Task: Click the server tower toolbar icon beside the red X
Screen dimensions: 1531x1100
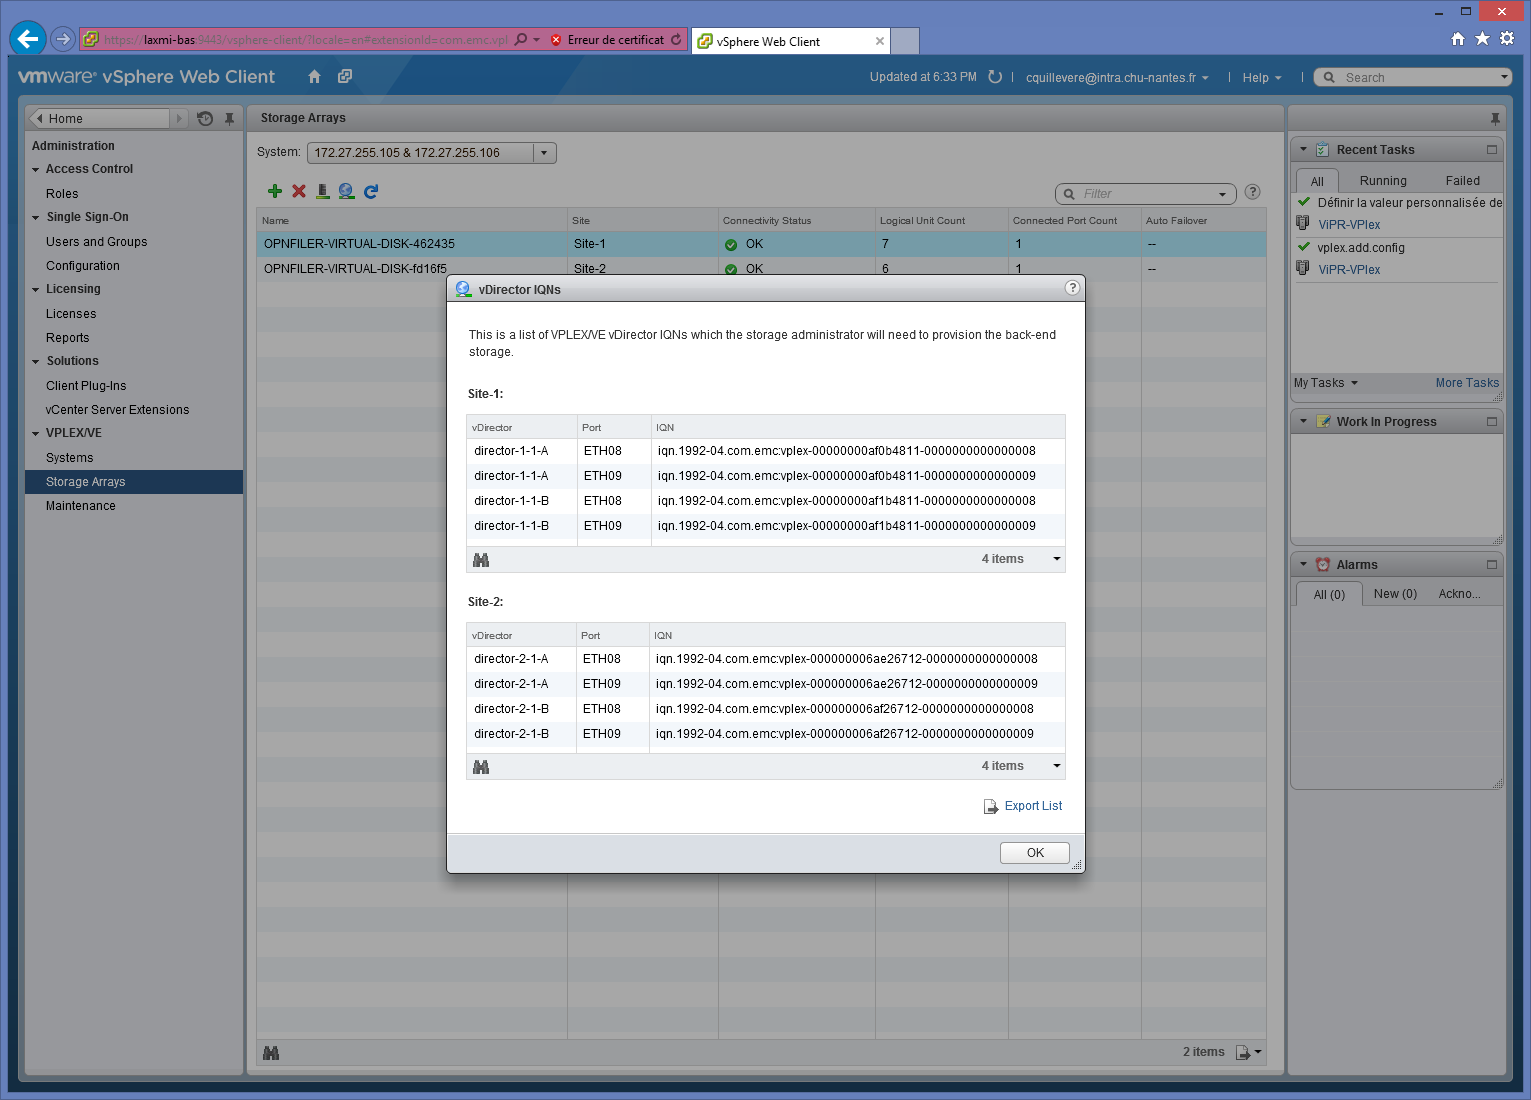Action: point(323,191)
